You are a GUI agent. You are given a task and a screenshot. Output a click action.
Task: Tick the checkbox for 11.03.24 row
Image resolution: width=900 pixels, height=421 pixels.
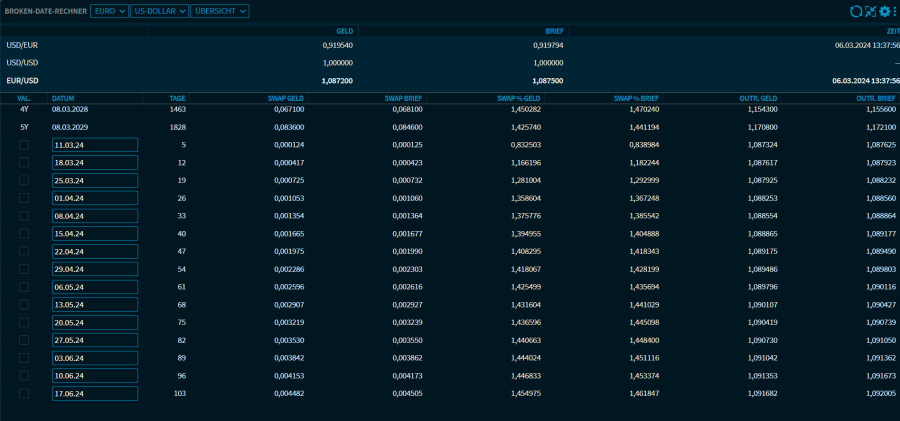(x=24, y=145)
